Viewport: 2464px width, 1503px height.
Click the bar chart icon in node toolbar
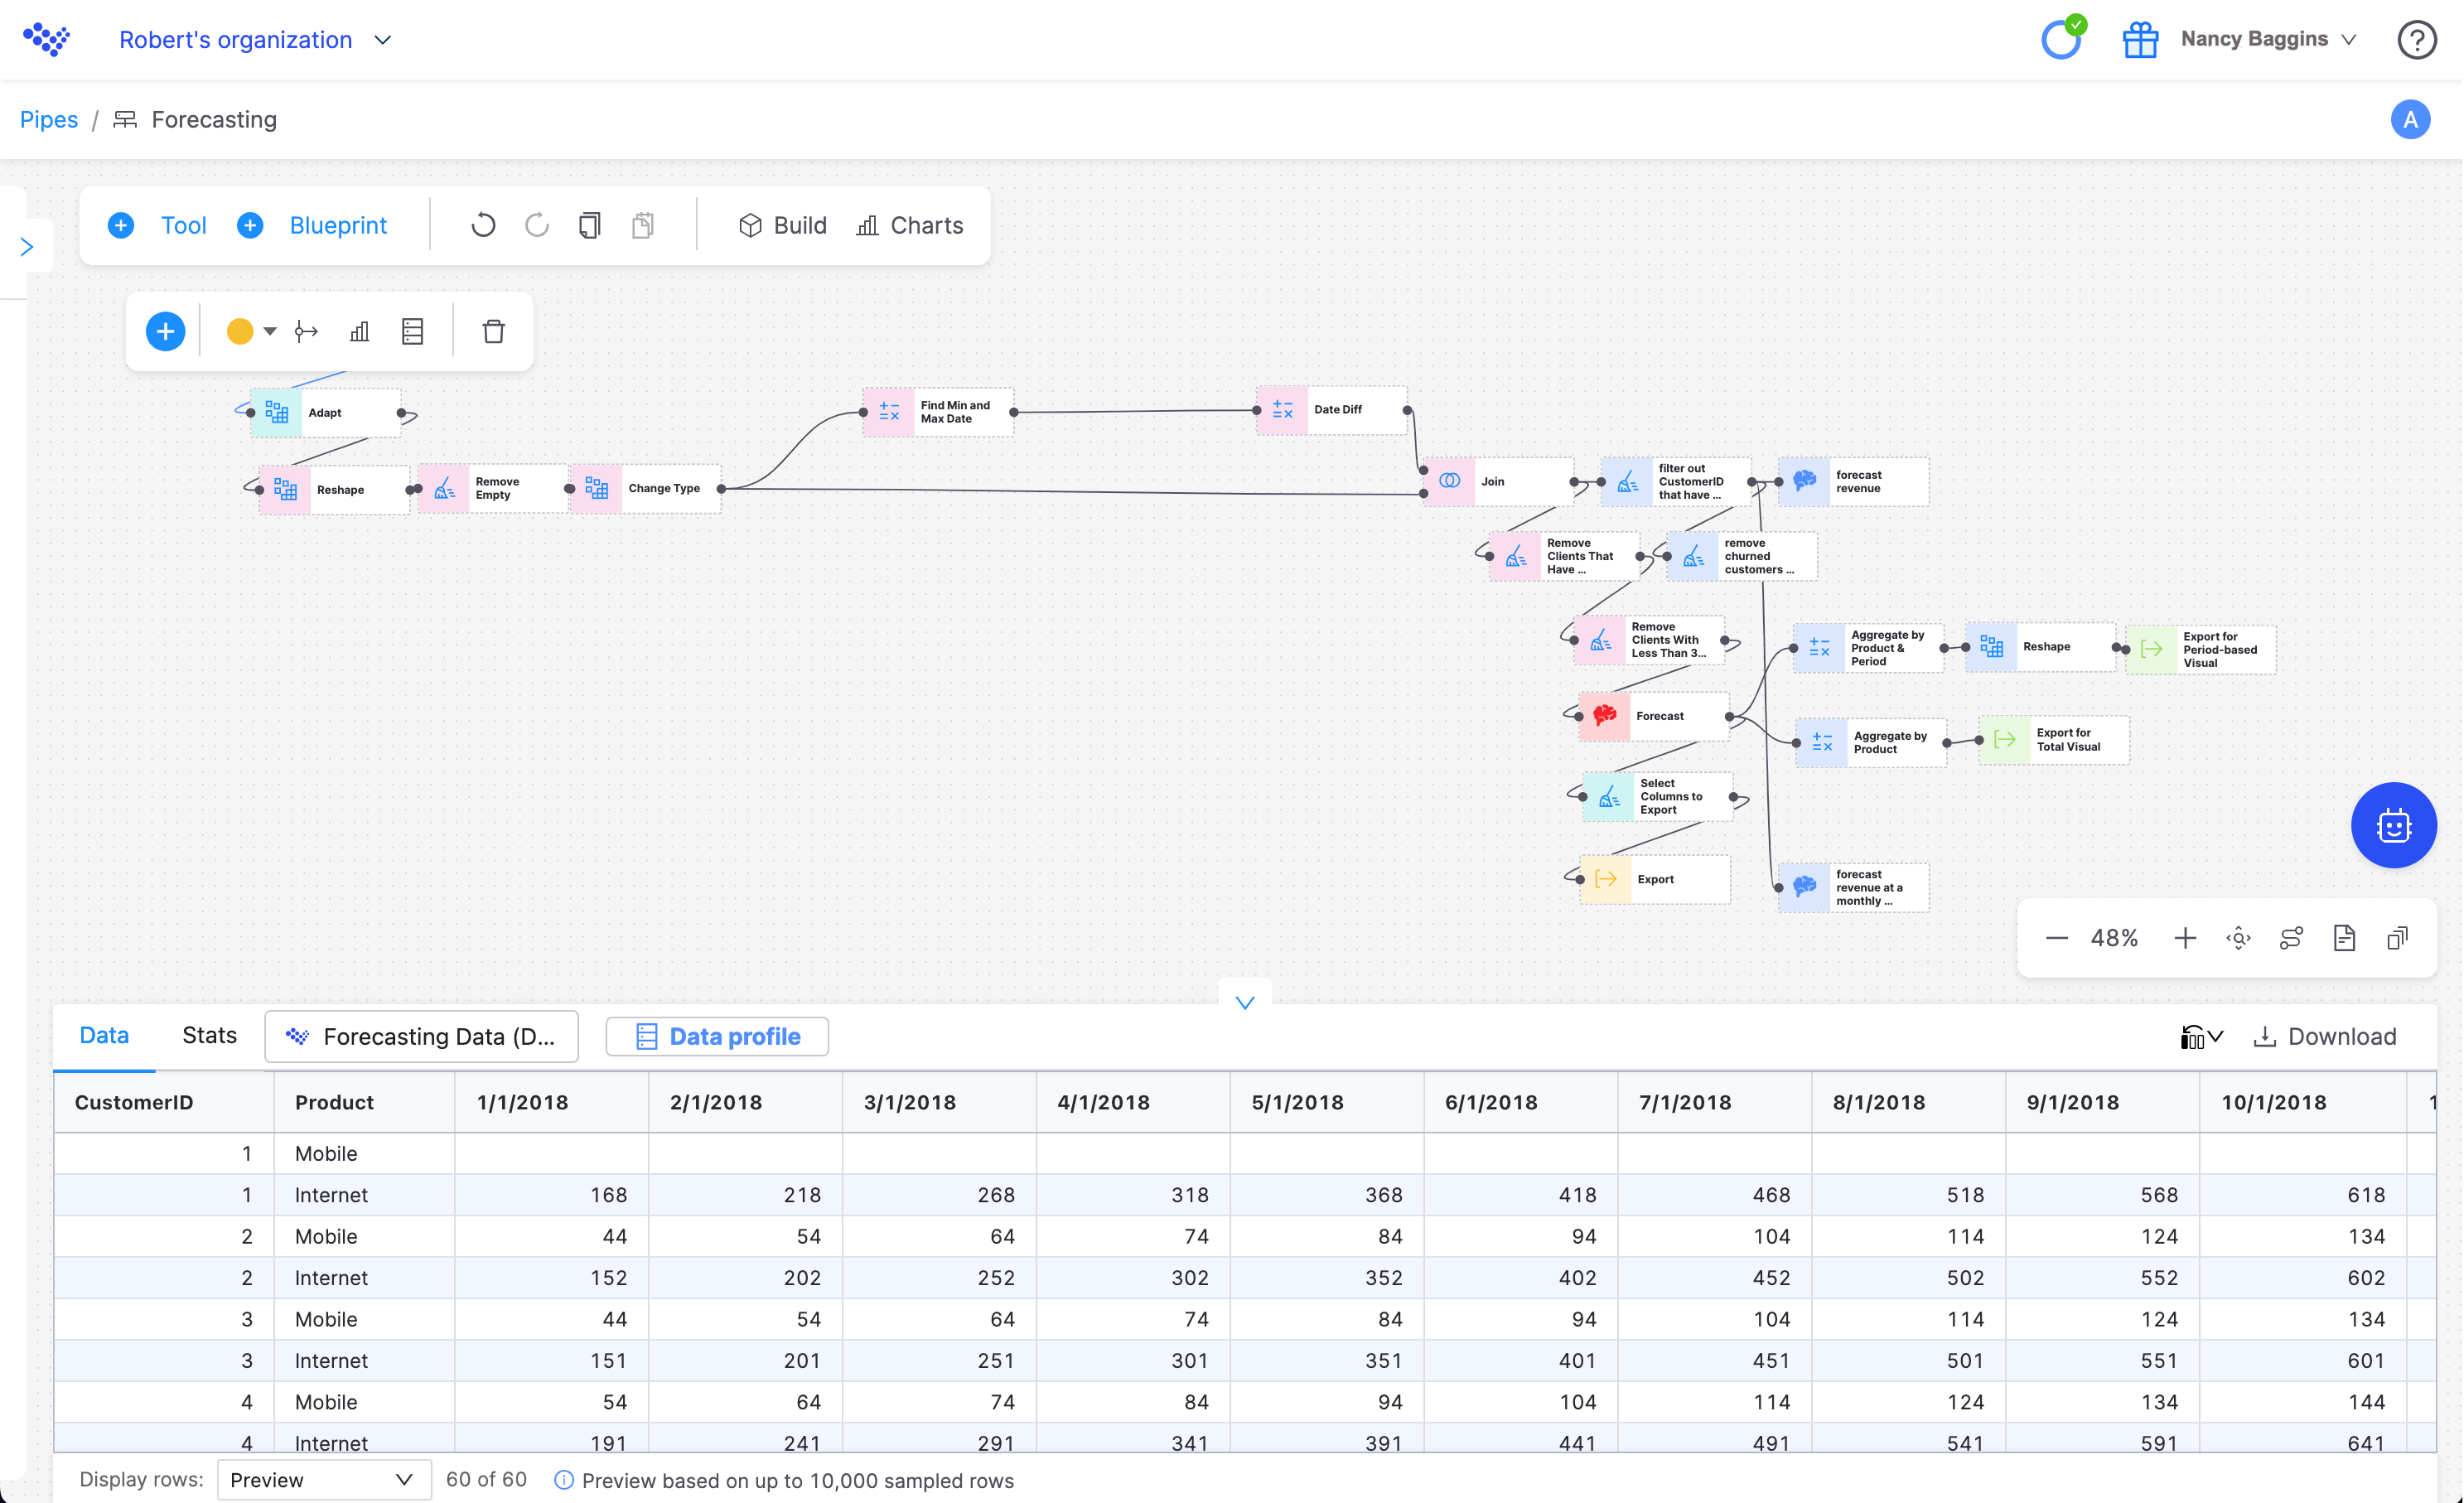click(x=359, y=331)
